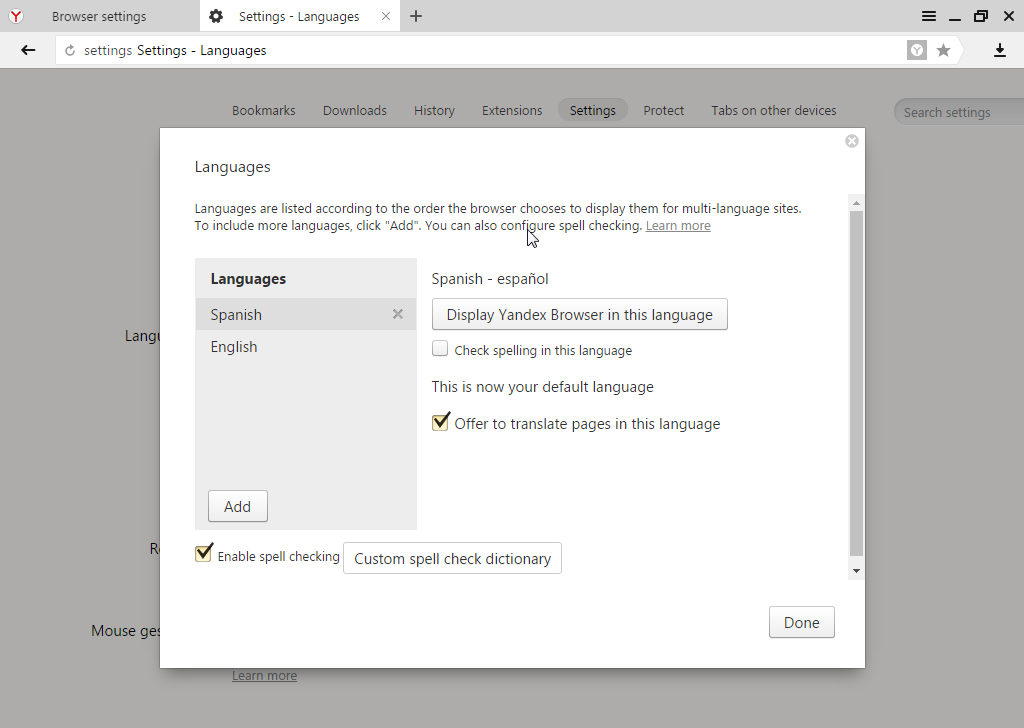Viewport: 1024px width, 728px height.
Task: Click the gear icon on Settings - Languages tab
Action: tap(216, 16)
